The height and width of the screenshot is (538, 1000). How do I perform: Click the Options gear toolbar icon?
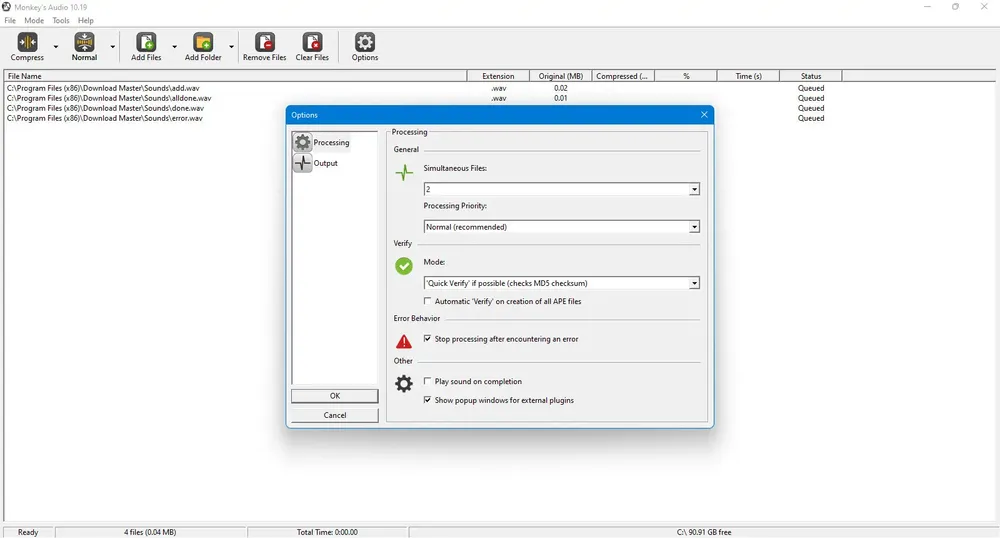point(365,42)
